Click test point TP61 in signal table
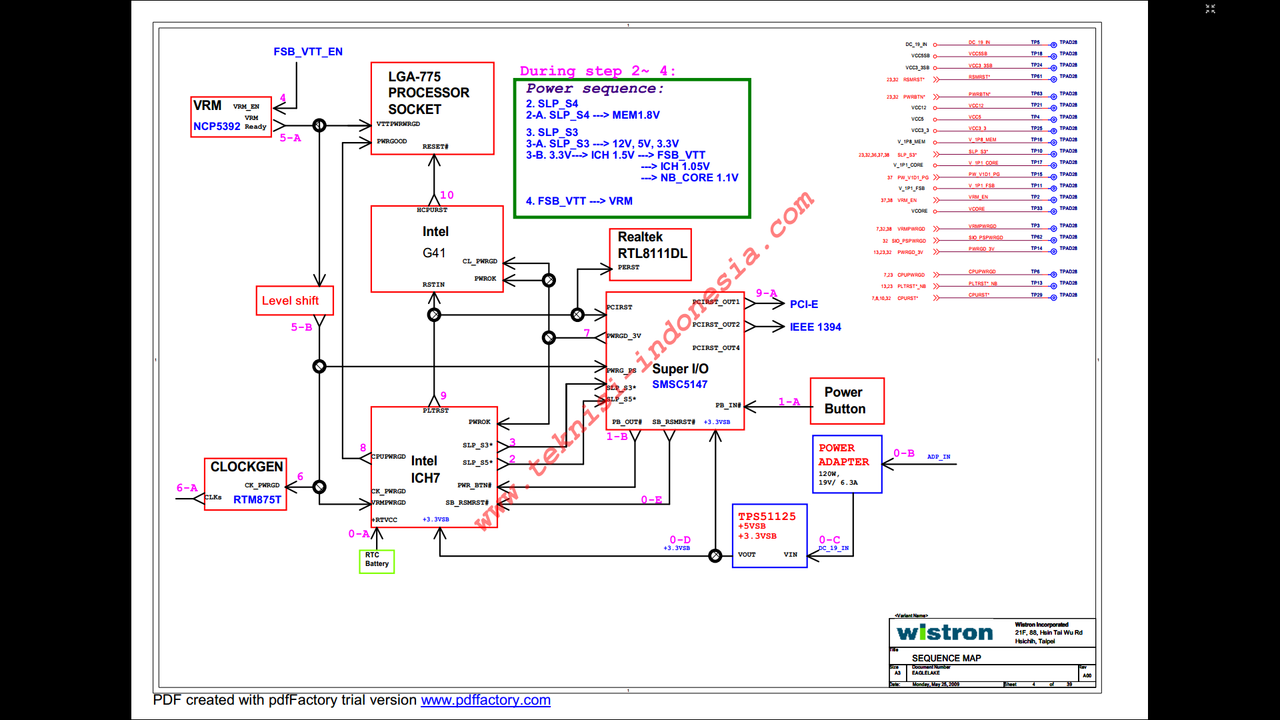The image size is (1280, 720). (x=1036, y=76)
